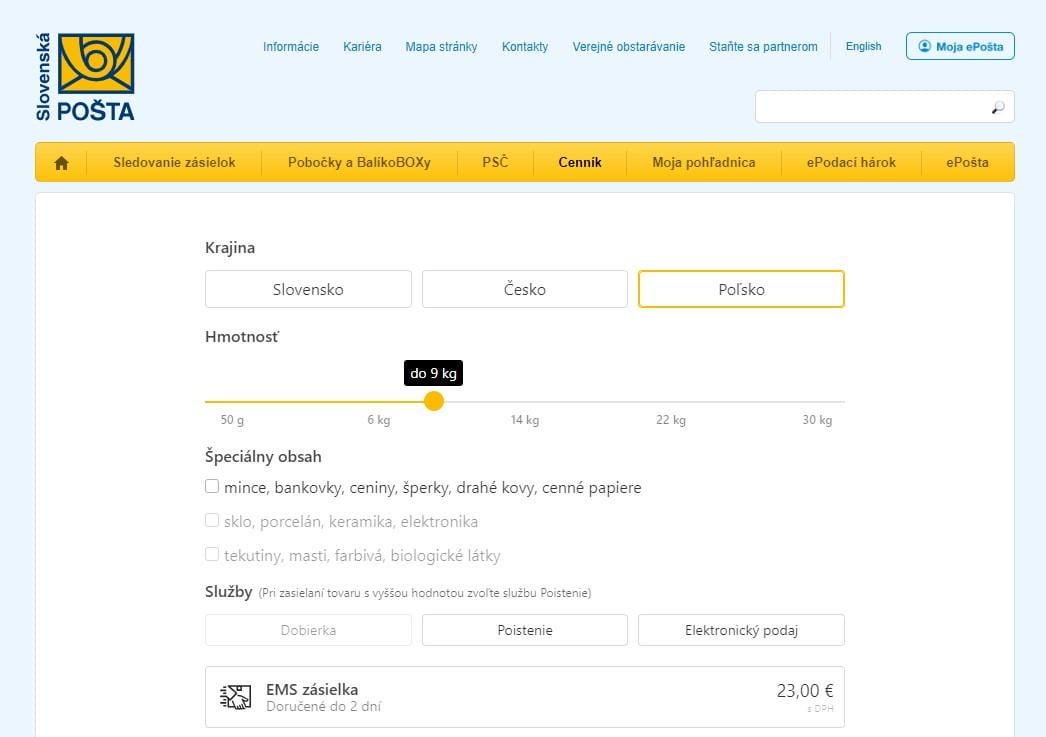Image resolution: width=1046 pixels, height=737 pixels.
Task: Navigate to Pobočky a BalíkoBOXy
Action: pos(359,162)
